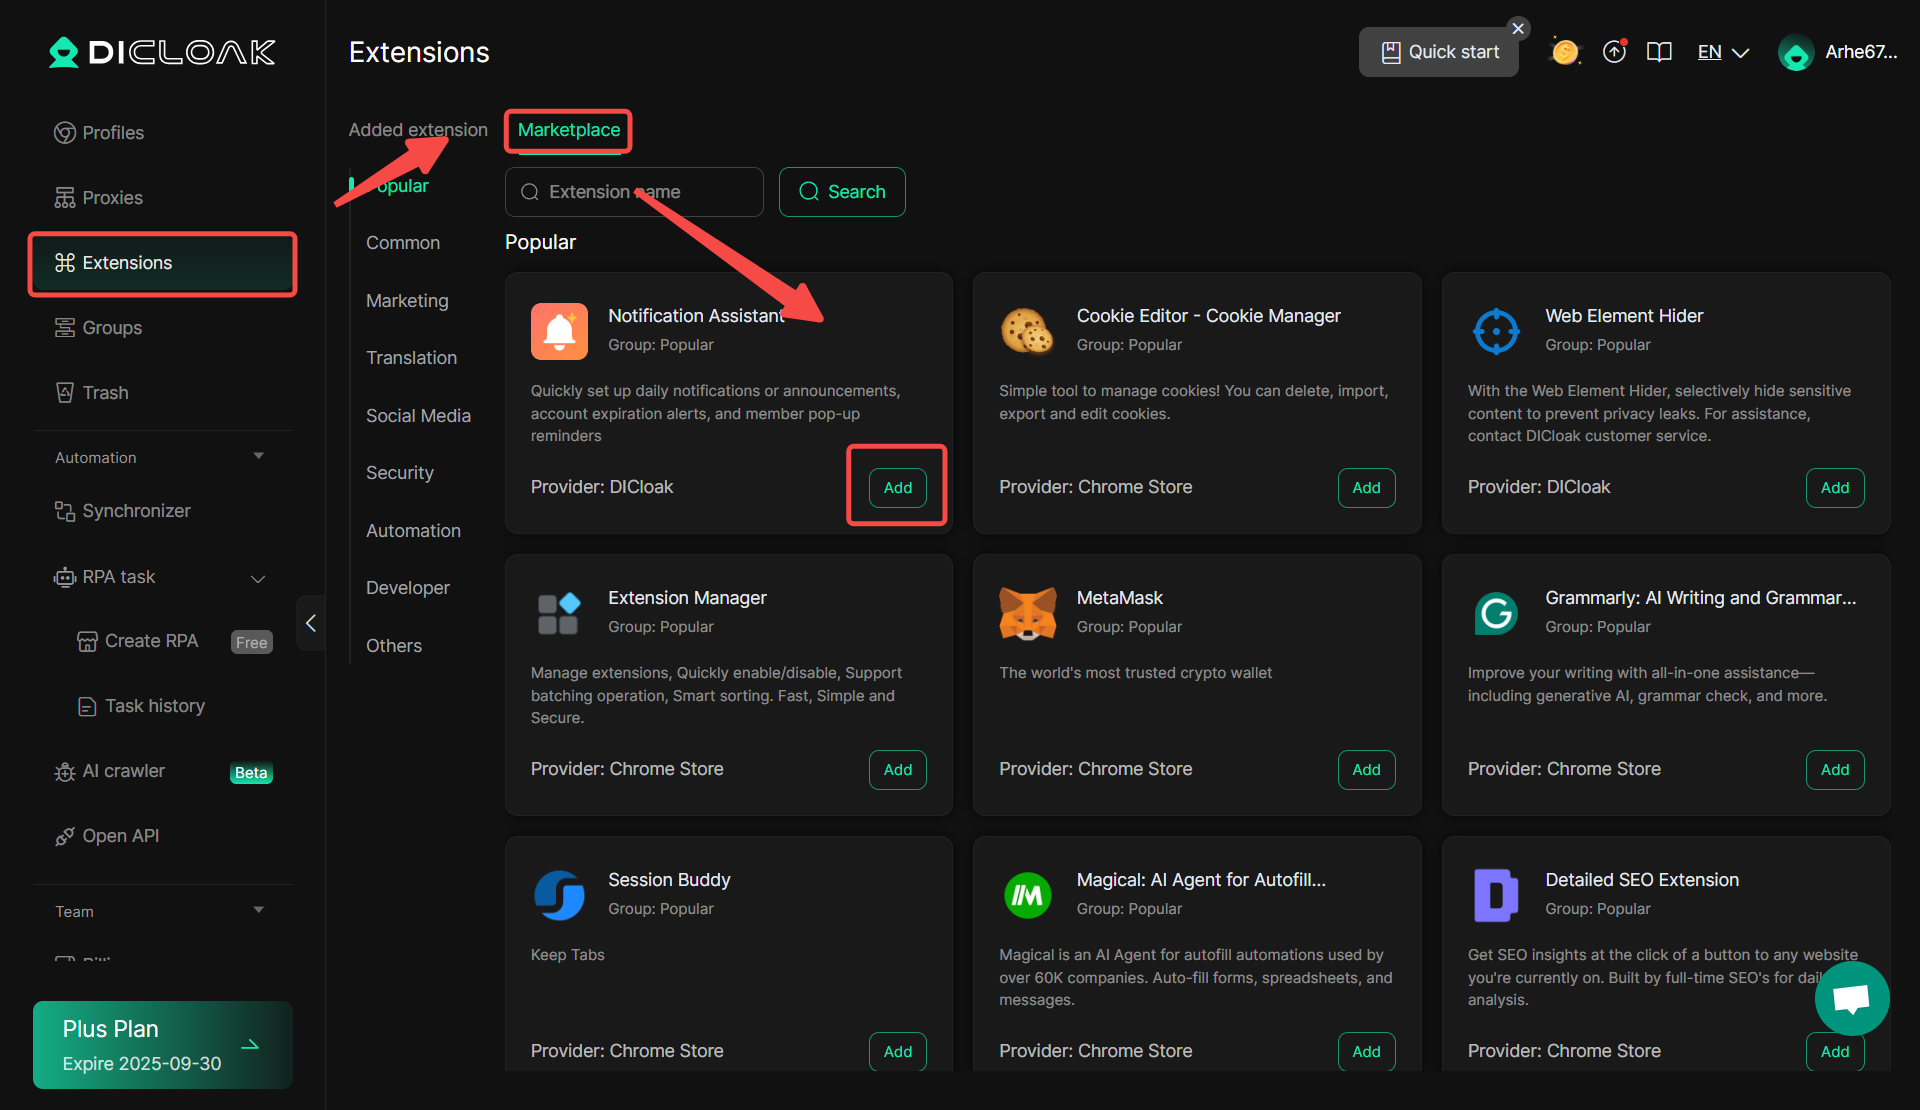Select Extensions in the sidebar
1920x1110 pixels.
162,263
